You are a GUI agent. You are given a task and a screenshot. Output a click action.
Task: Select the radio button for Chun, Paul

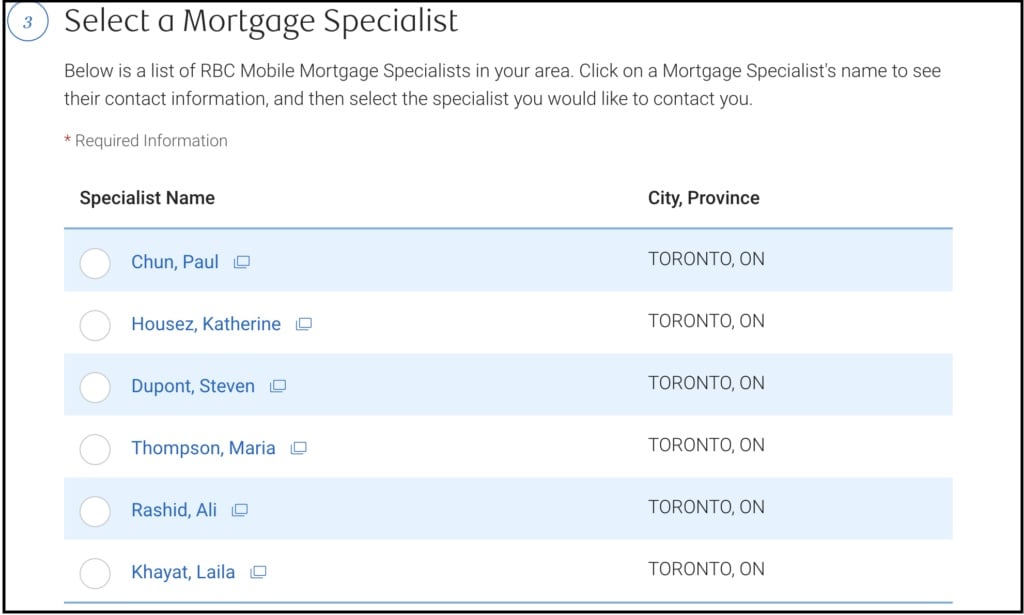click(x=95, y=264)
